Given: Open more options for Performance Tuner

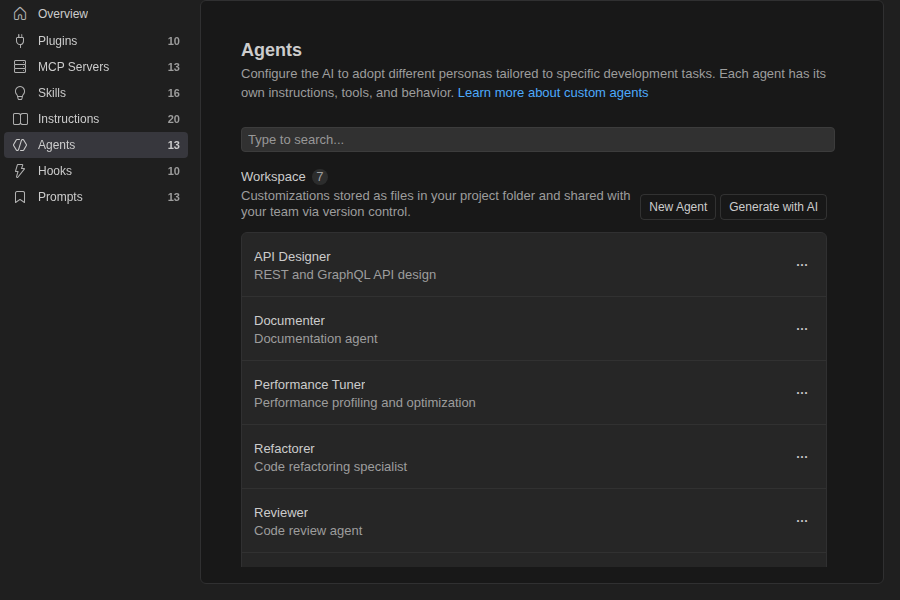Looking at the screenshot, I should 802,393.
